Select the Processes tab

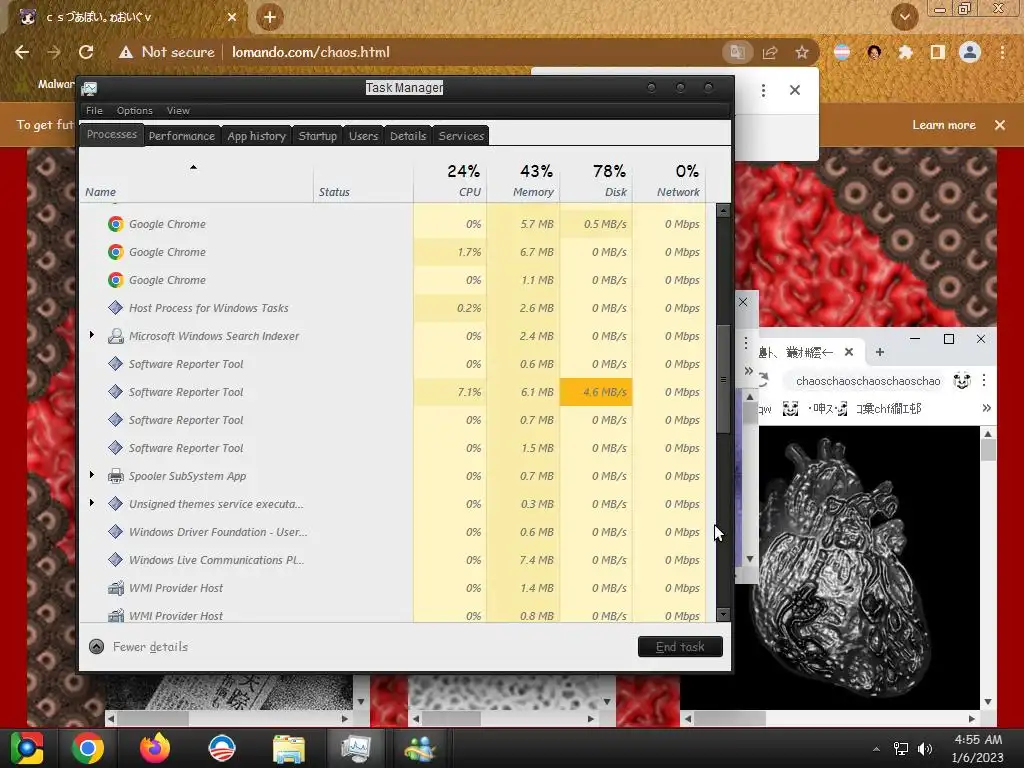pos(112,134)
